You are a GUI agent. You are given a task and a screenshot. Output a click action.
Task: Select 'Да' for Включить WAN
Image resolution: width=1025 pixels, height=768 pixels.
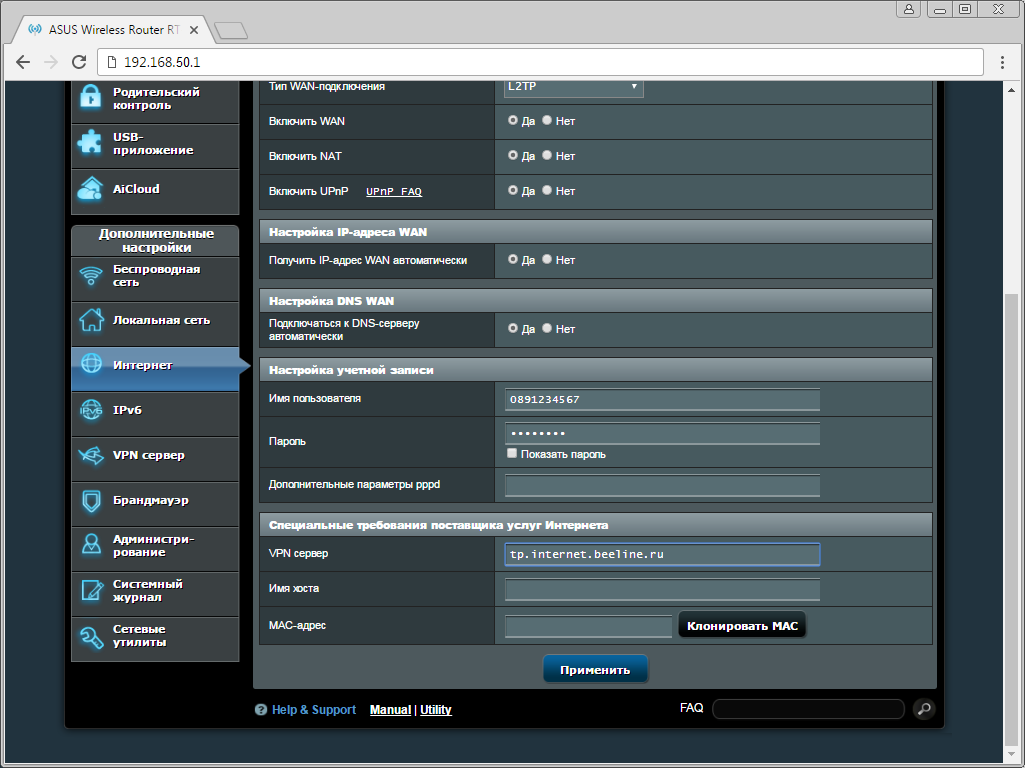tap(512, 120)
